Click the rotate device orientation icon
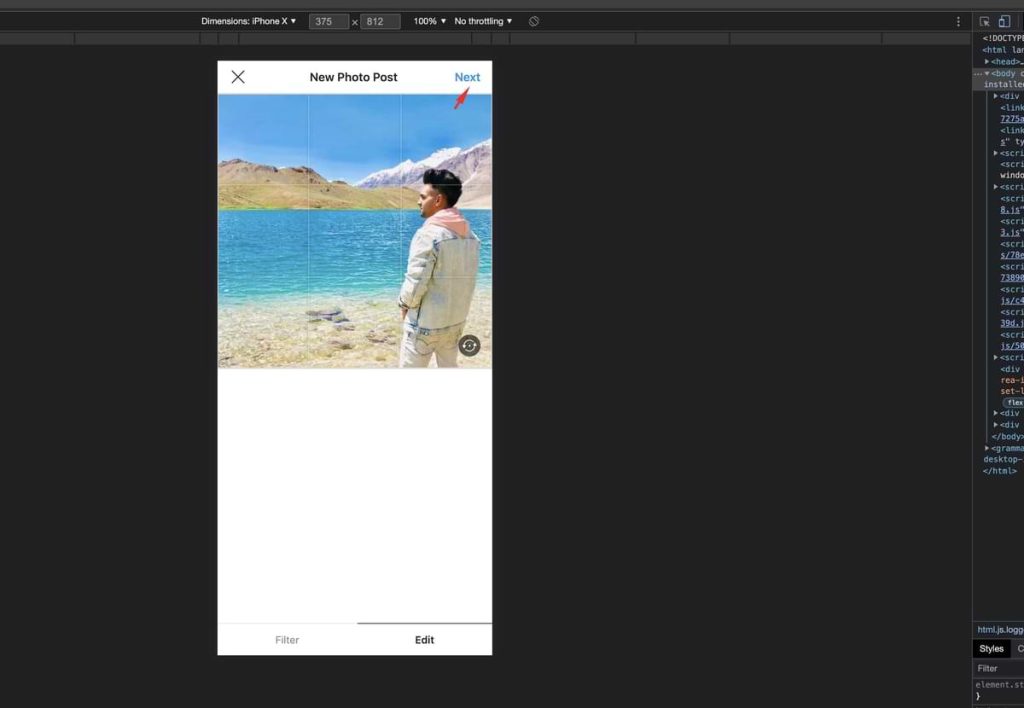1024x708 pixels. coord(534,20)
